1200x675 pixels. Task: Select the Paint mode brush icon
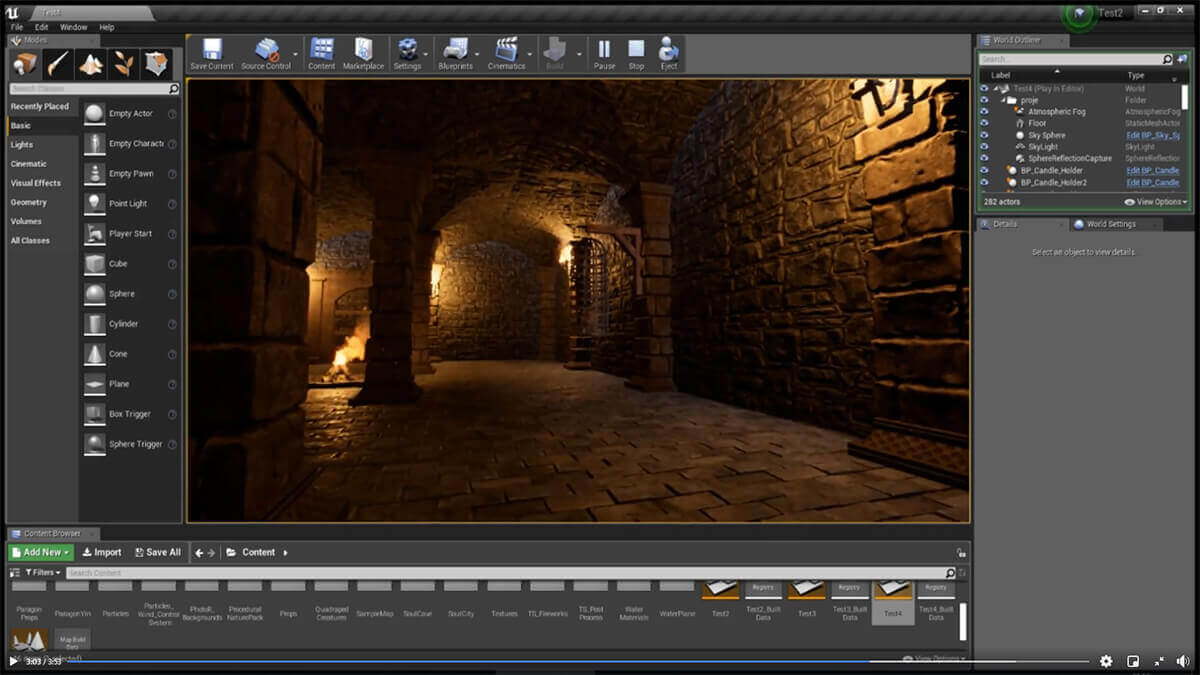point(58,64)
